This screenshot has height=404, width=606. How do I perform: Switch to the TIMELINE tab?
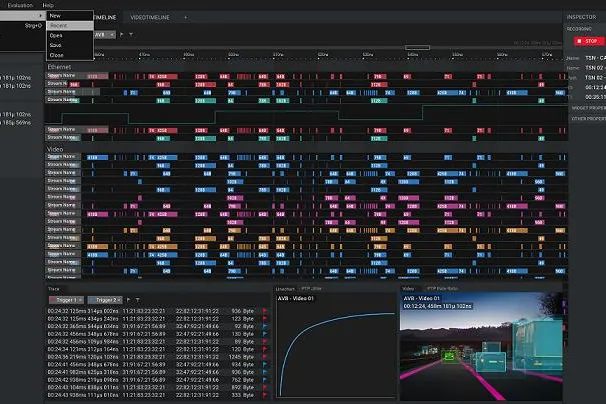(105, 17)
